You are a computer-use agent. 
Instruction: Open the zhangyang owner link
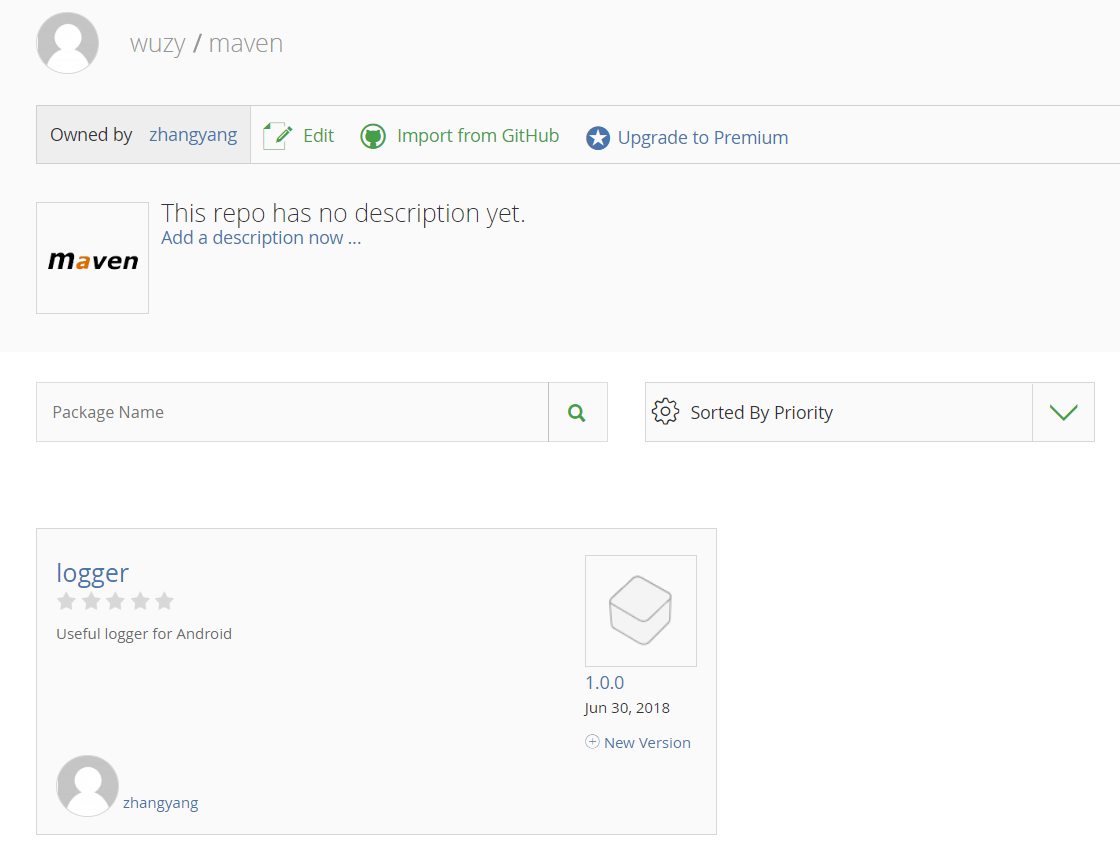pos(193,135)
